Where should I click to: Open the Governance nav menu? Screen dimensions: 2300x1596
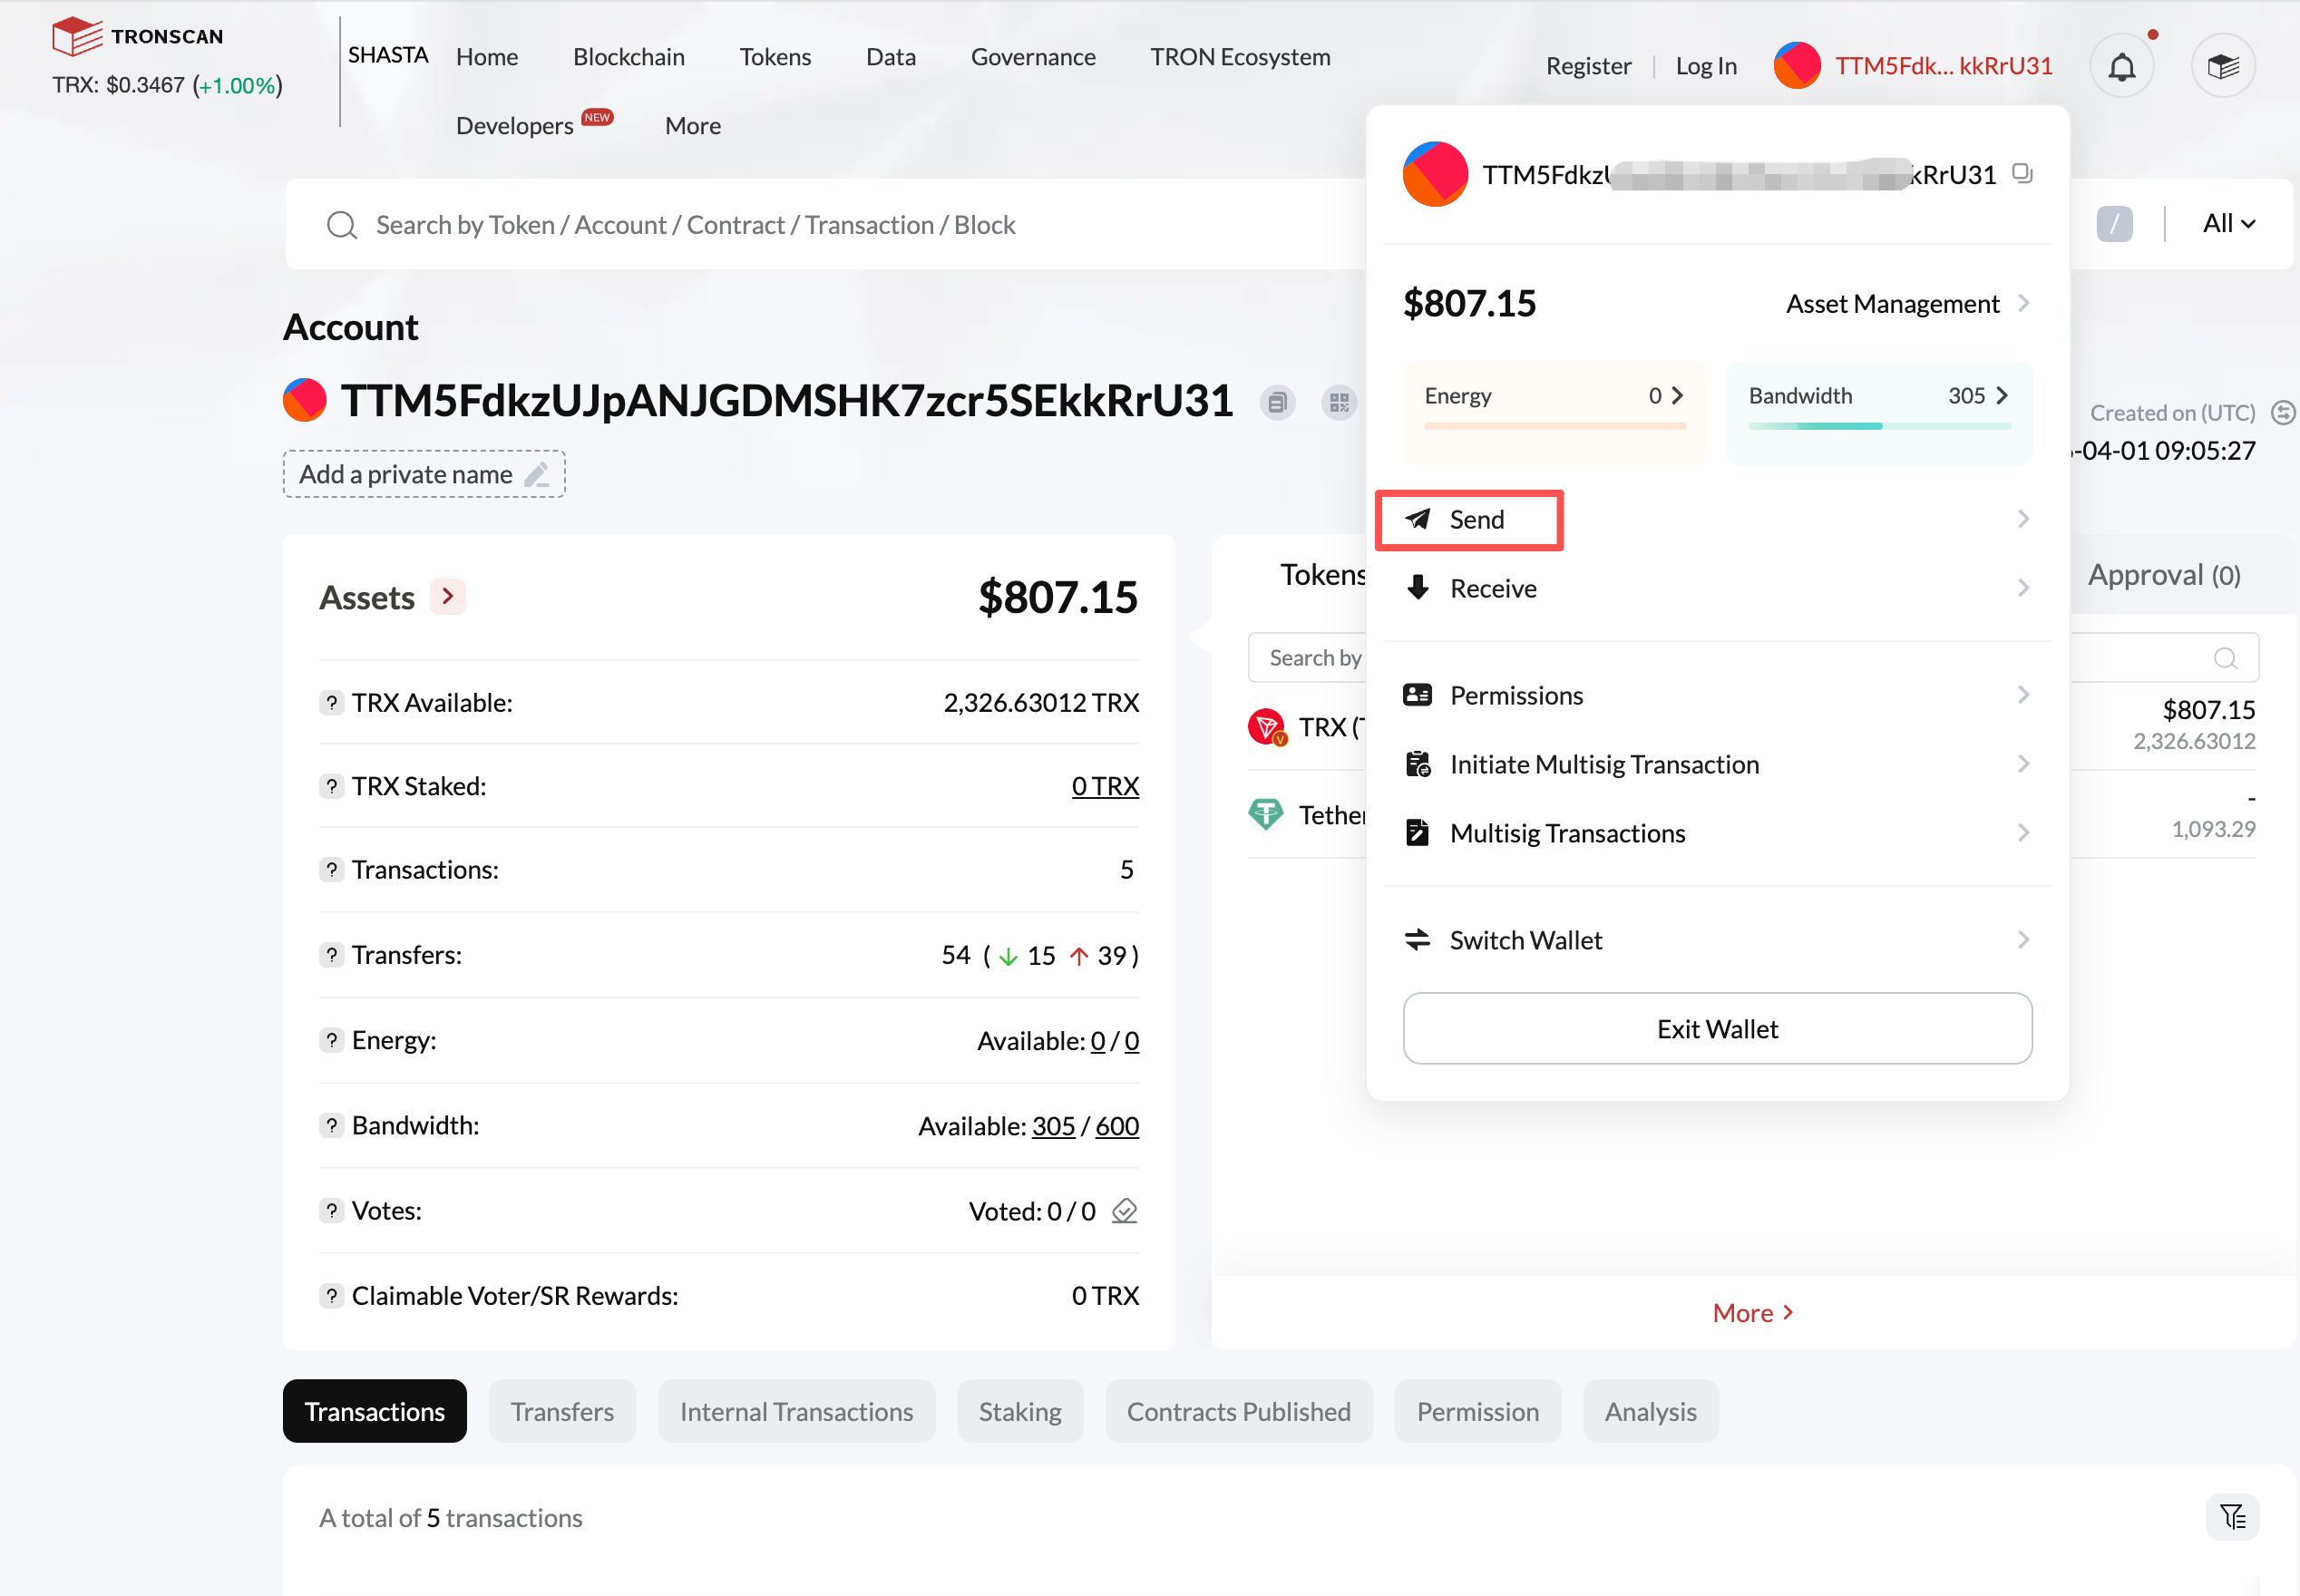pos(1033,57)
